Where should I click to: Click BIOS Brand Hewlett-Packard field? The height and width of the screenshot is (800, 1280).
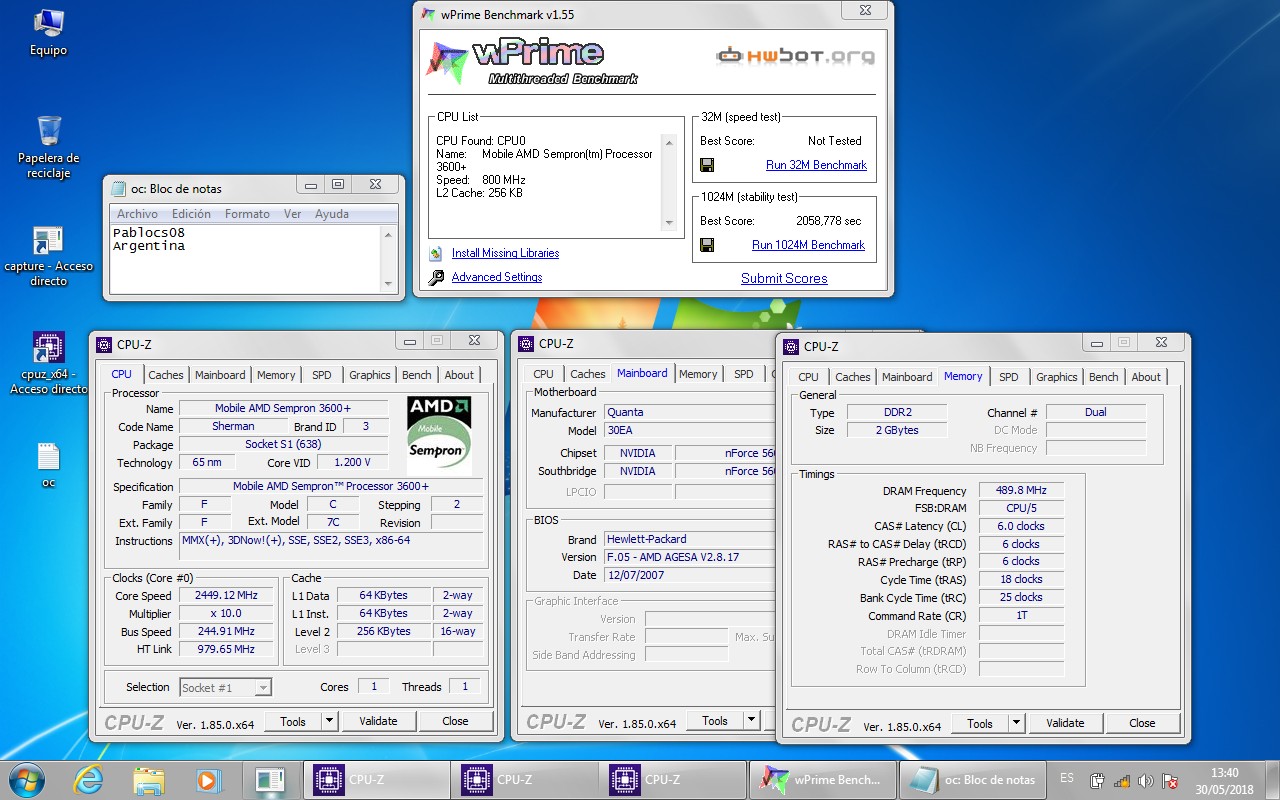click(x=688, y=539)
